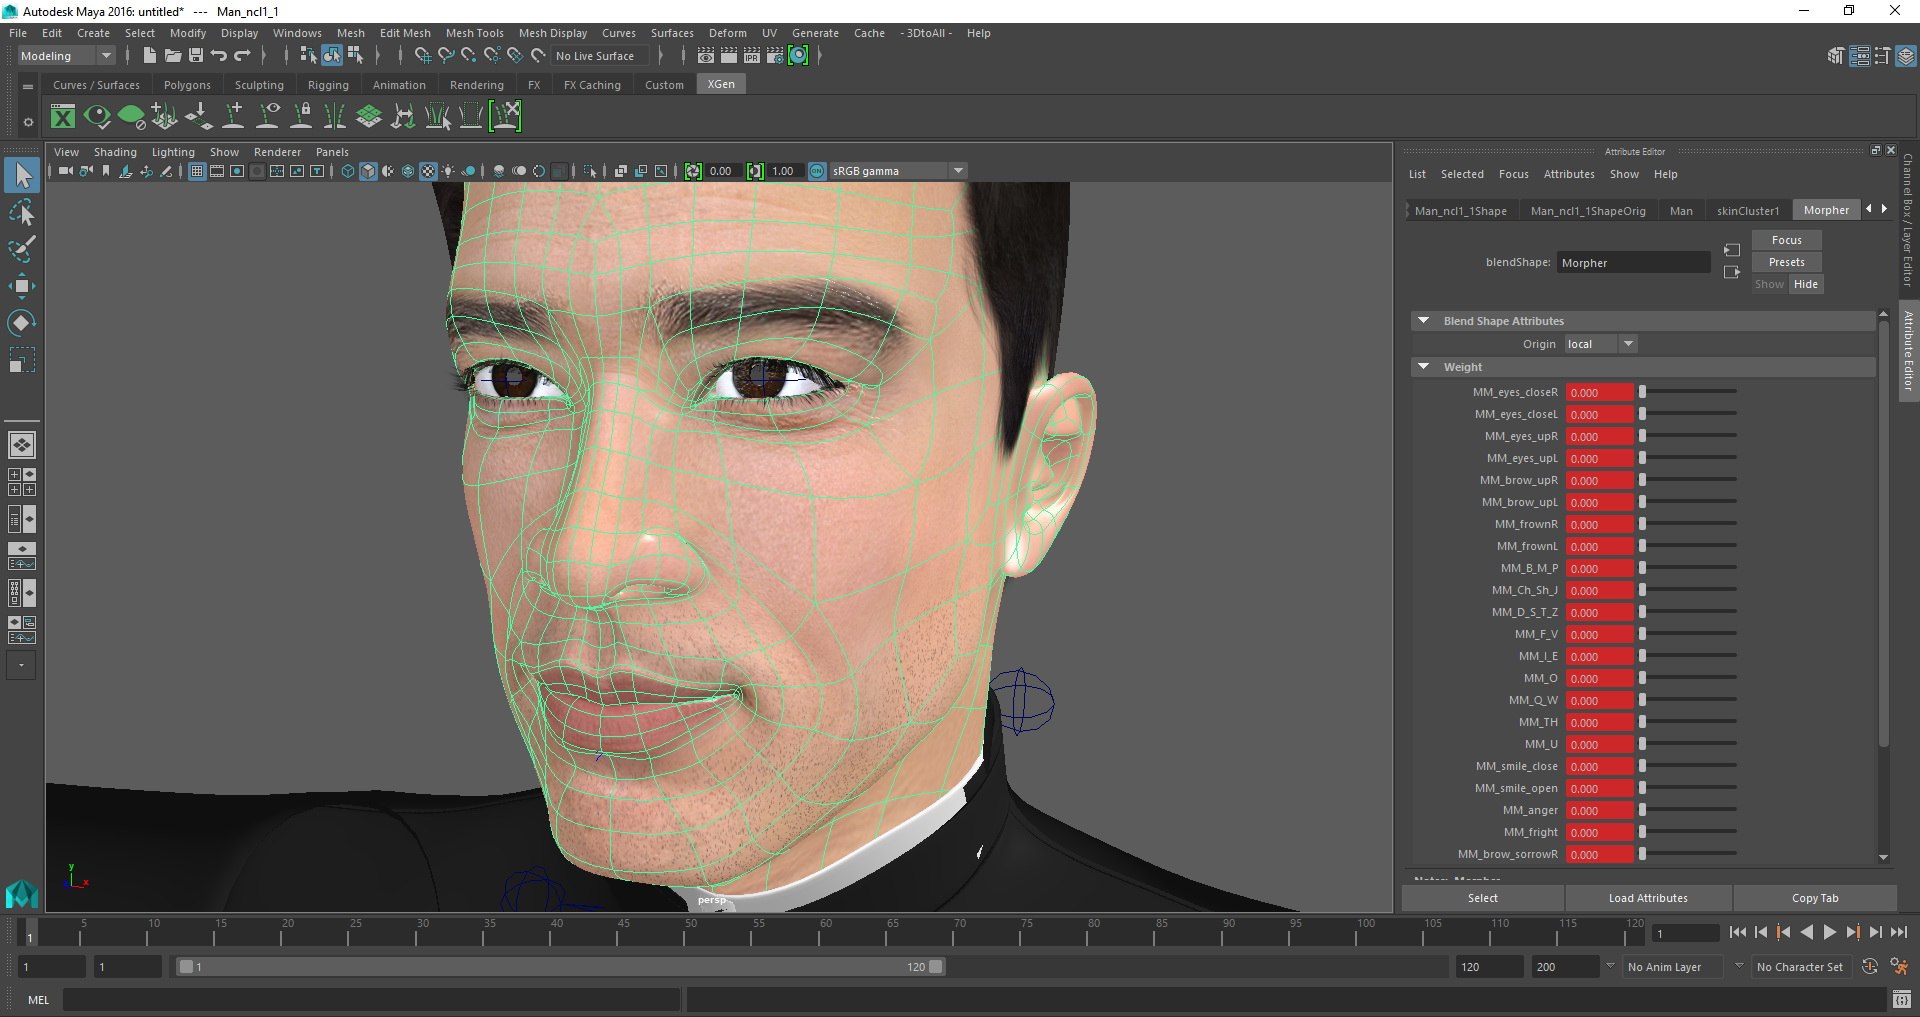
Task: Switch to the Rigging shelf tab
Action: tap(328, 85)
